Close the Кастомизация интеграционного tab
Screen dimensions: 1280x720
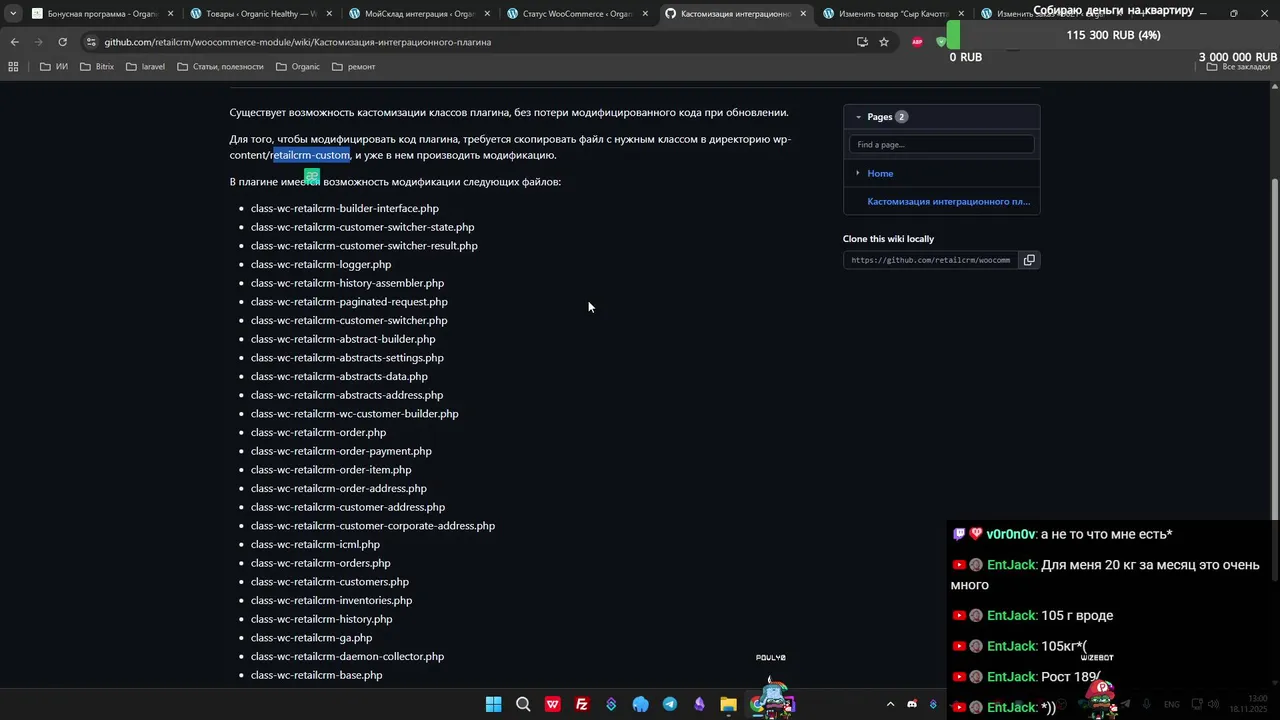(803, 14)
